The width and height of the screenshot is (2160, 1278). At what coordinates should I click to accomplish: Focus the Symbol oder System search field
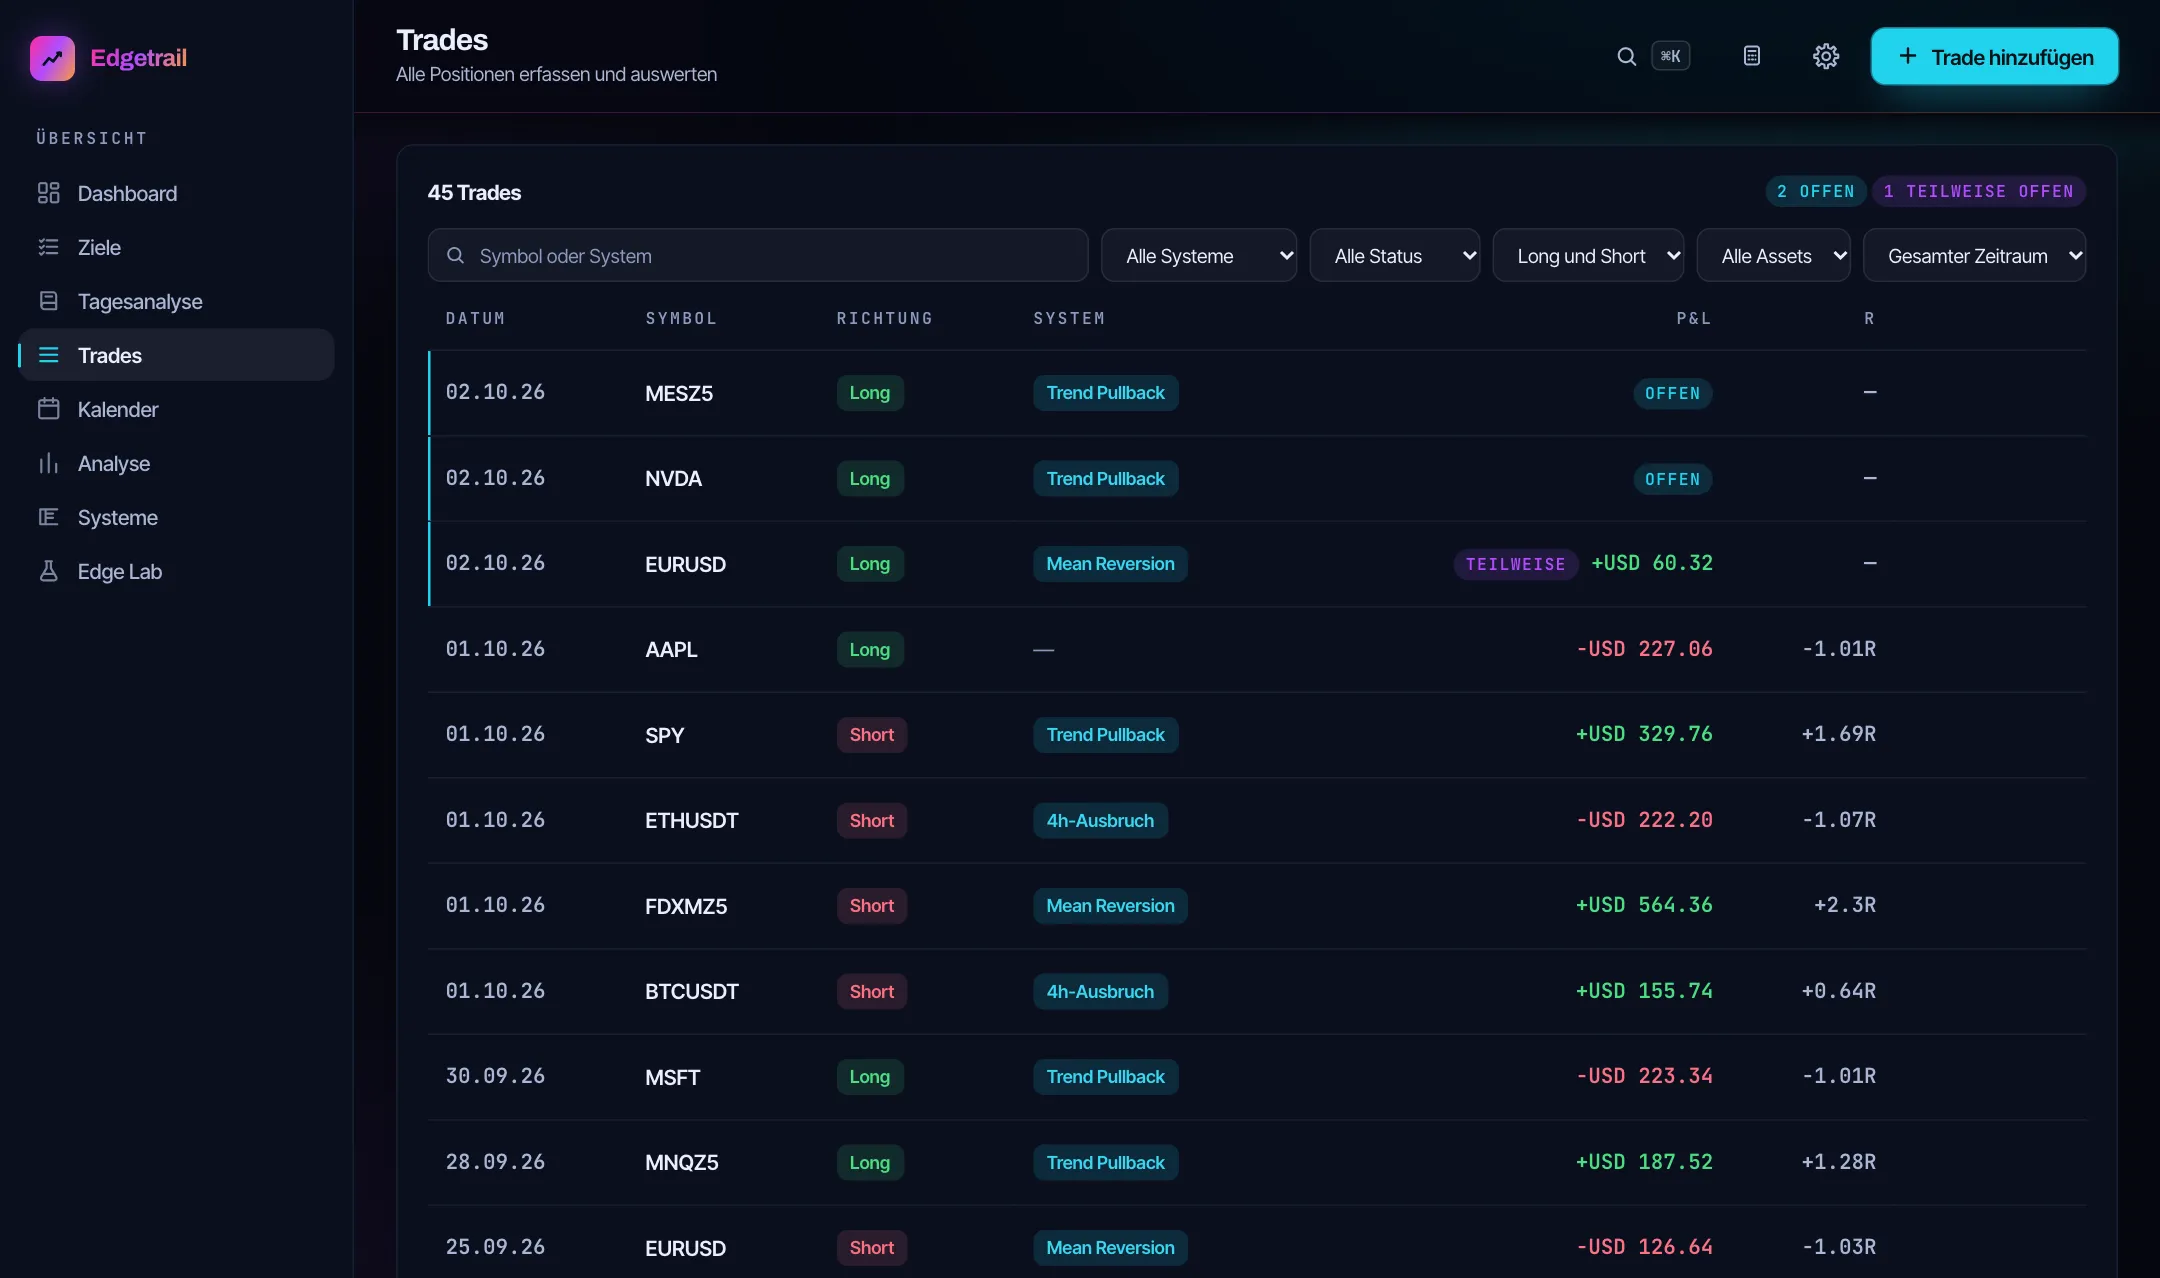coord(757,256)
